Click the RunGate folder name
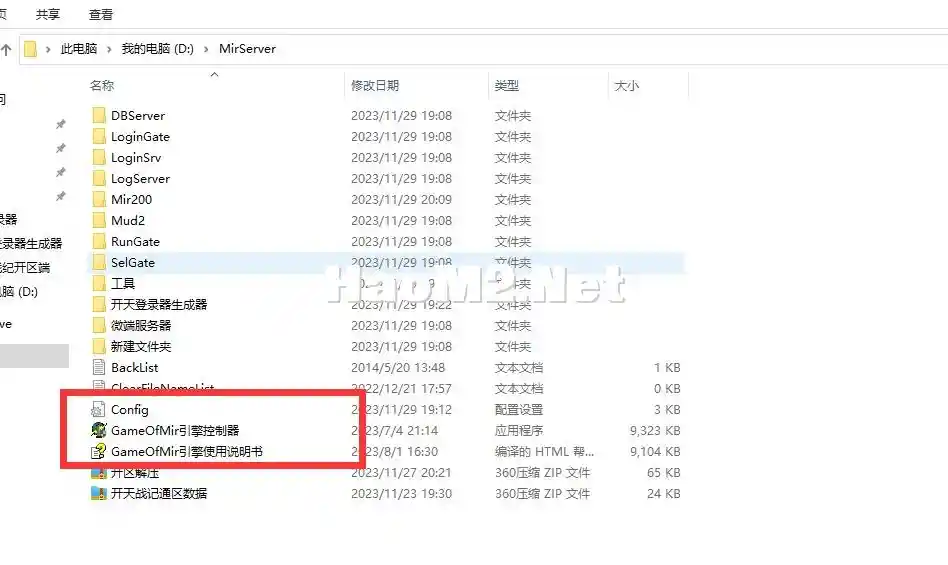The image size is (948, 565). [135, 242]
